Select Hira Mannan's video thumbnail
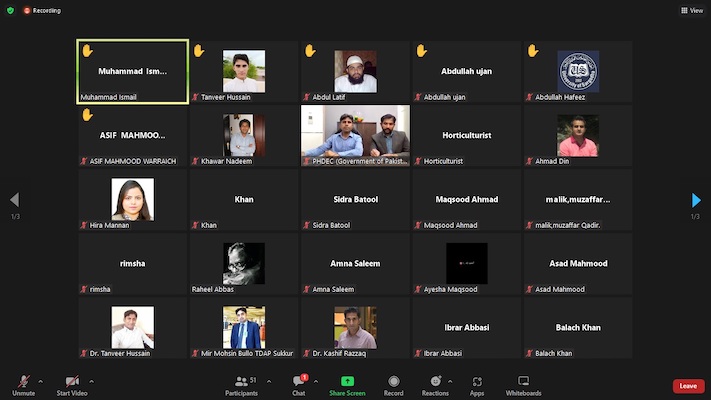The height and width of the screenshot is (400, 711). coord(133,200)
